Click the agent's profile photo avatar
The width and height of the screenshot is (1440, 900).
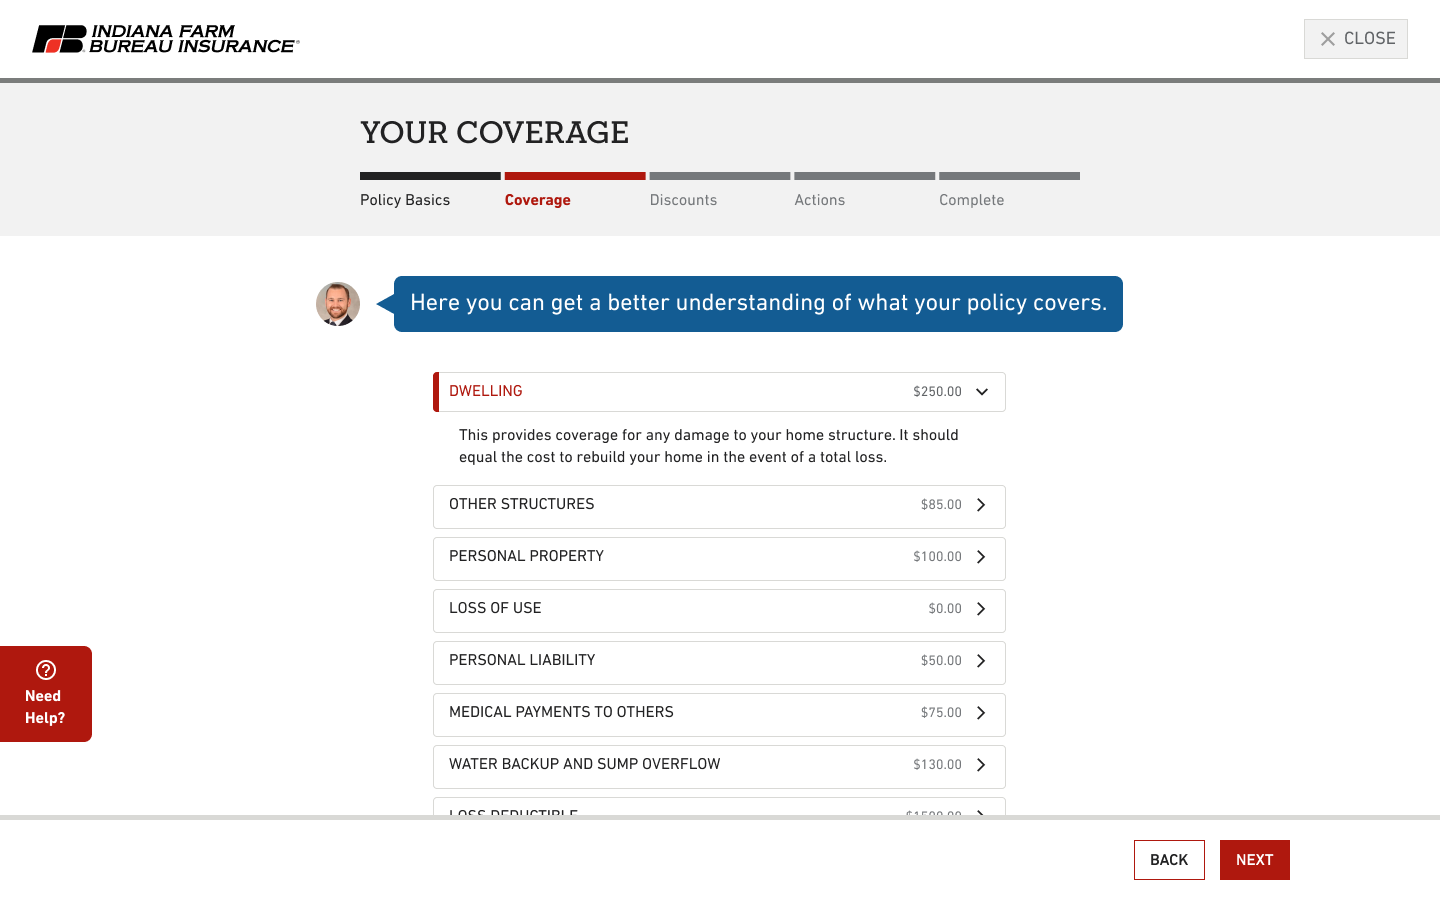coord(337,304)
